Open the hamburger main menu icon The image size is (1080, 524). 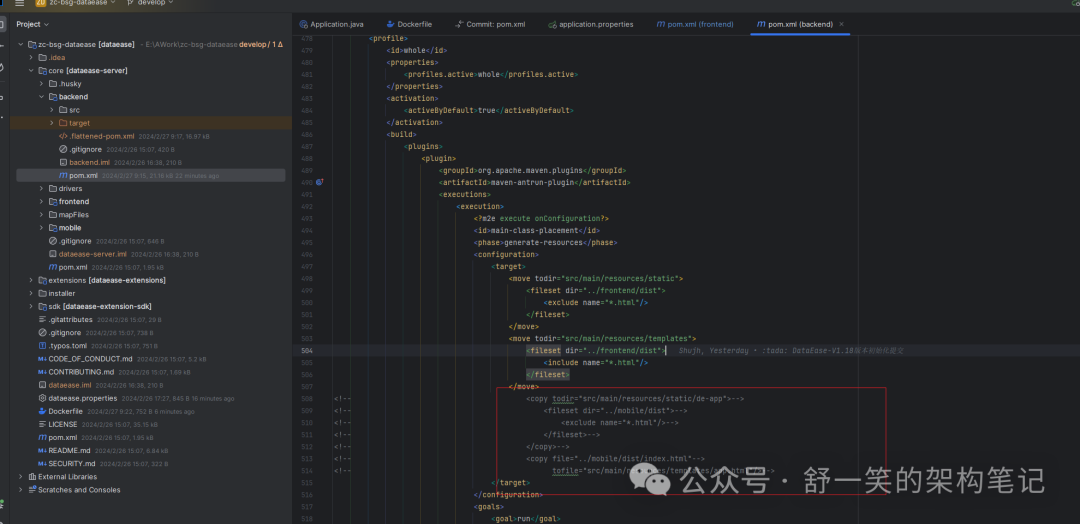coord(19,4)
